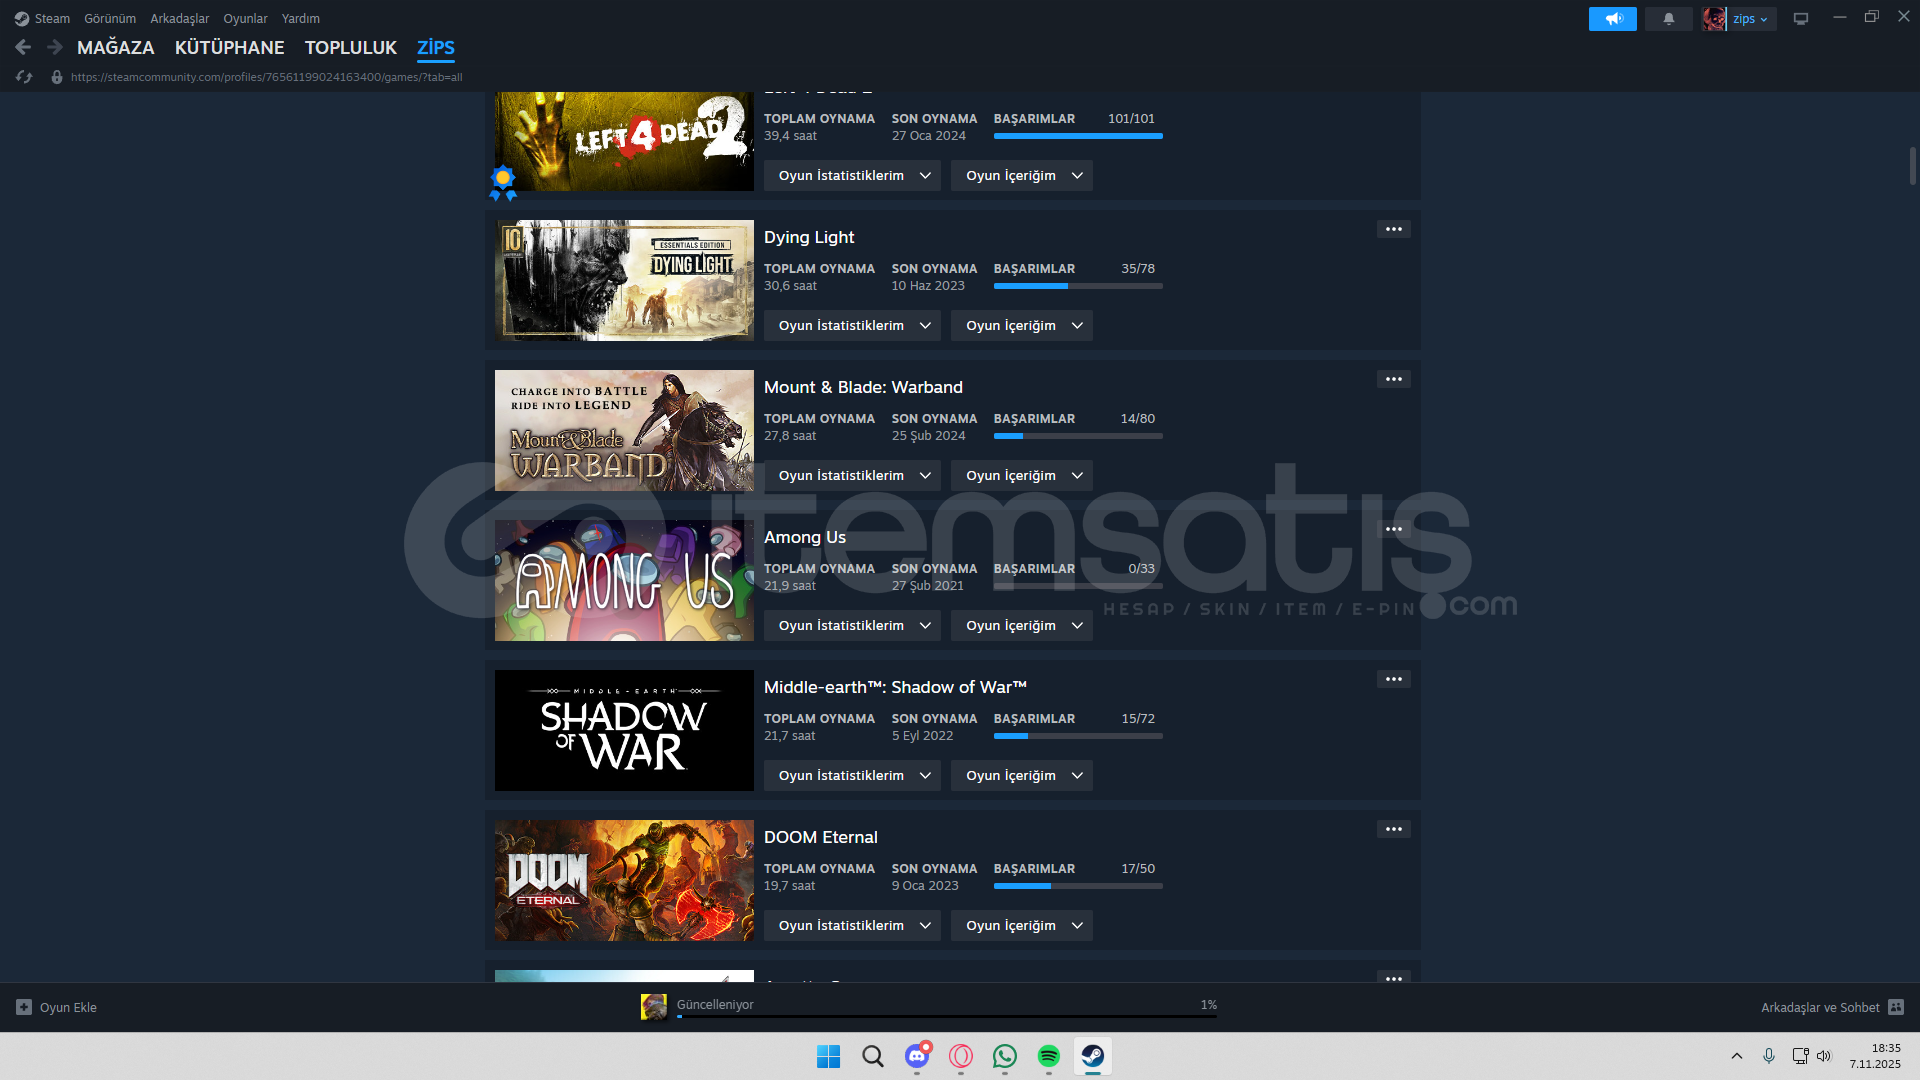Open the notifications bell

click(1668, 19)
